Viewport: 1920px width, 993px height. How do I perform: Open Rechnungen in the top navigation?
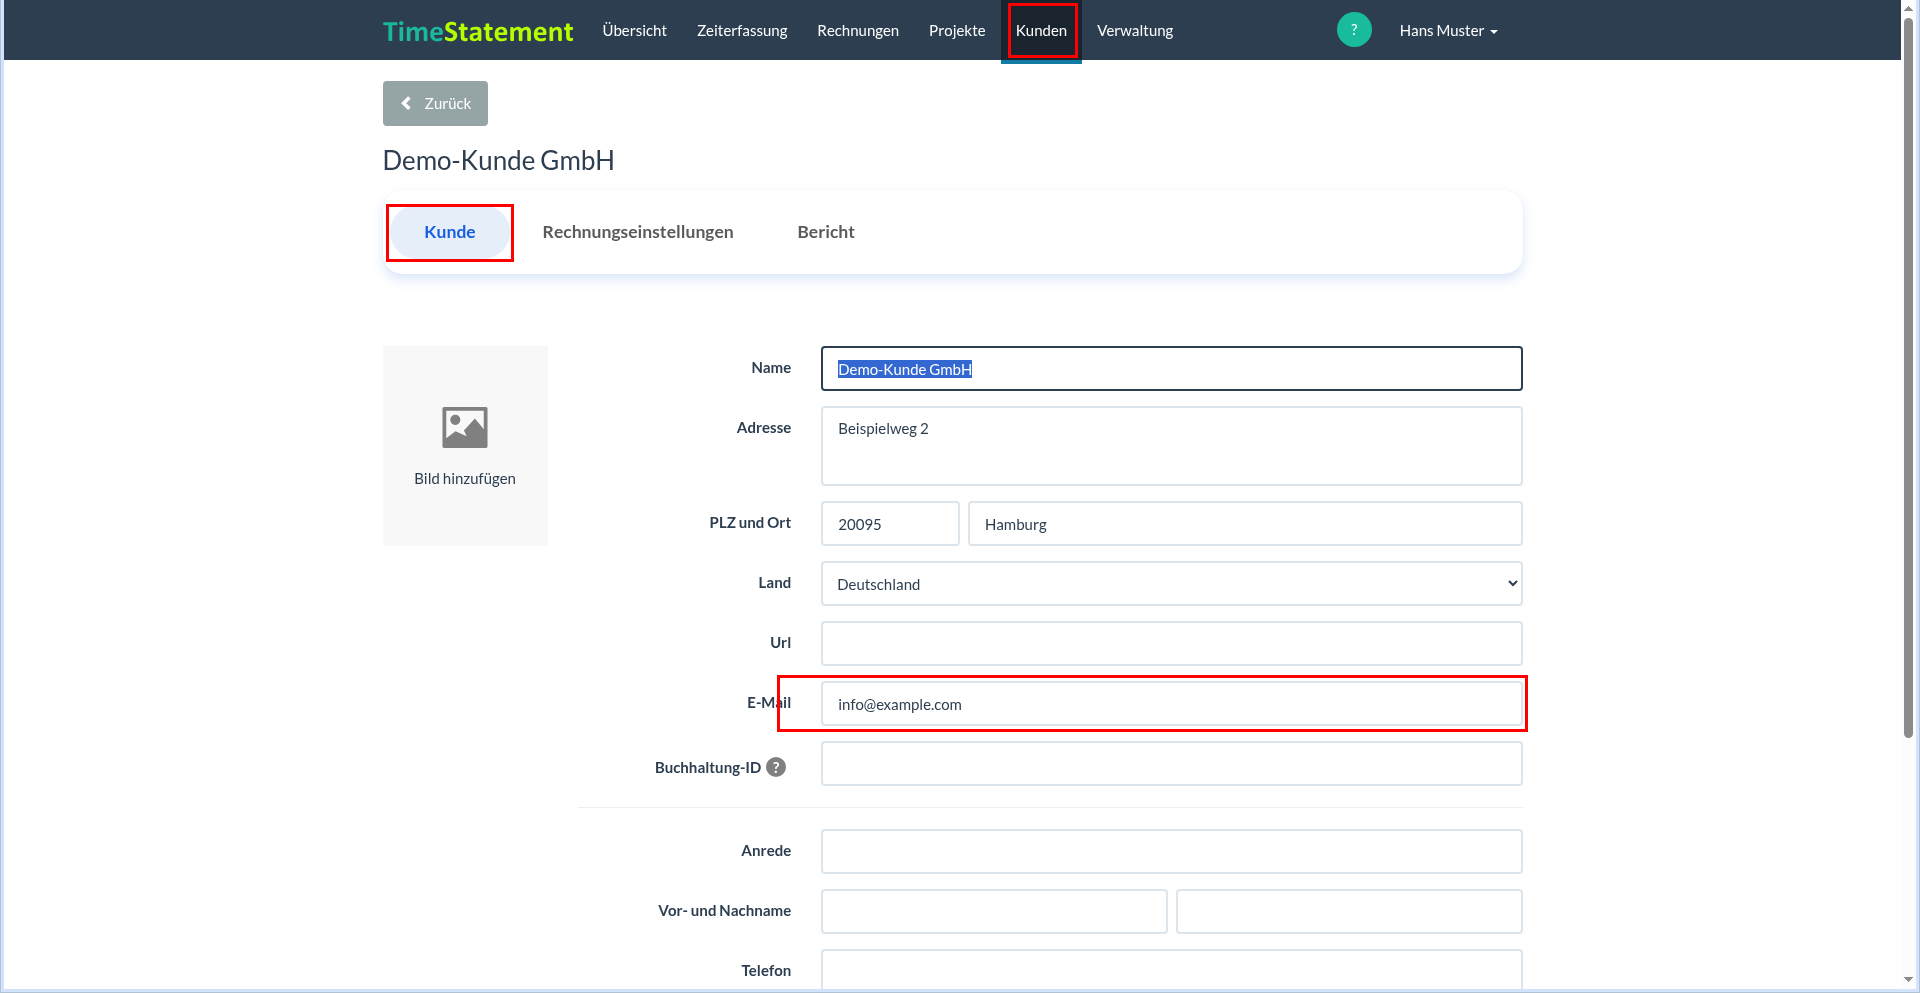pyautogui.click(x=858, y=31)
